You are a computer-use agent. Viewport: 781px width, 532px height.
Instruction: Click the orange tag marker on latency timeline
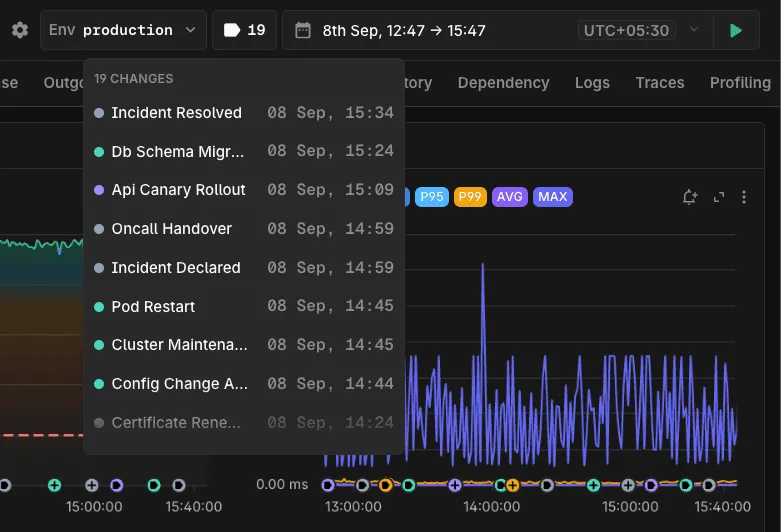385,485
